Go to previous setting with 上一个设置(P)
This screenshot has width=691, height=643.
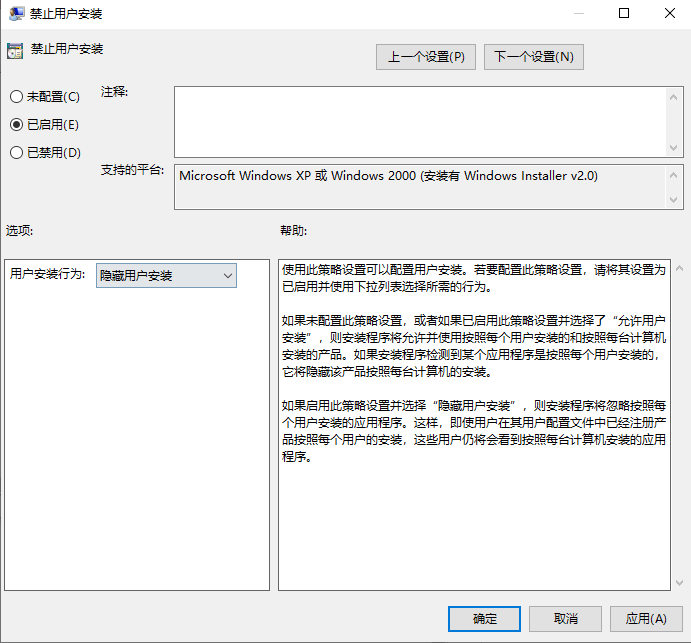click(426, 57)
